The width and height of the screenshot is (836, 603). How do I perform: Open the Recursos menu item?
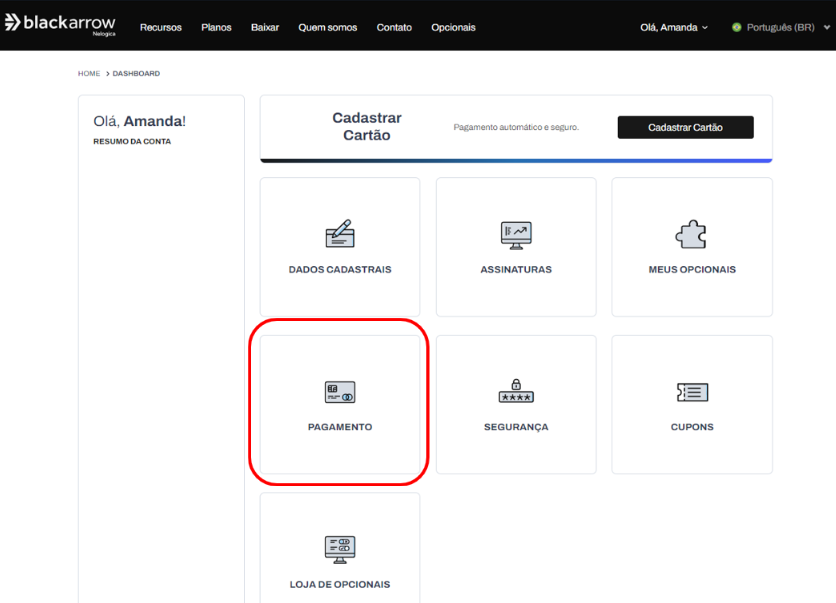pos(160,27)
